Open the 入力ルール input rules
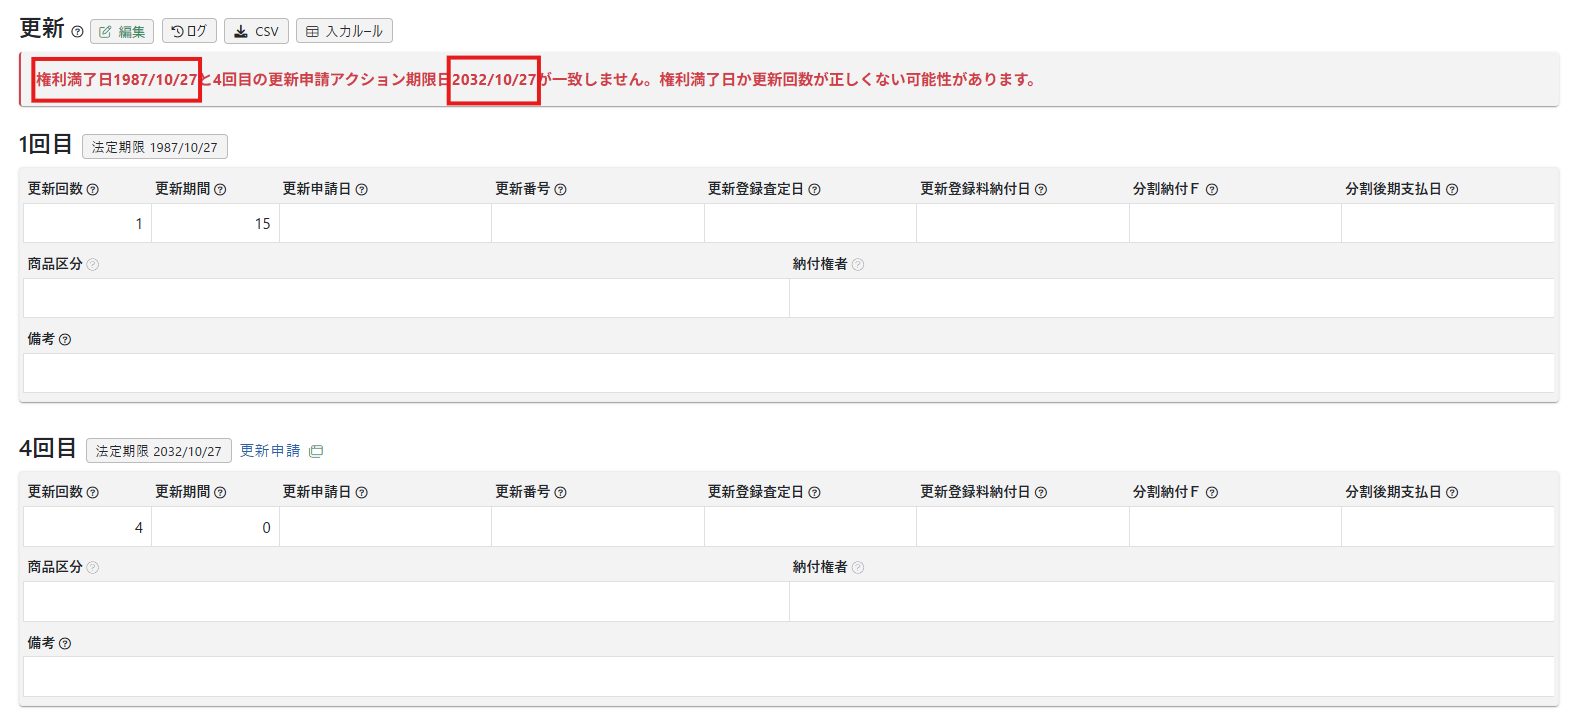1578x718 pixels. coord(344,32)
